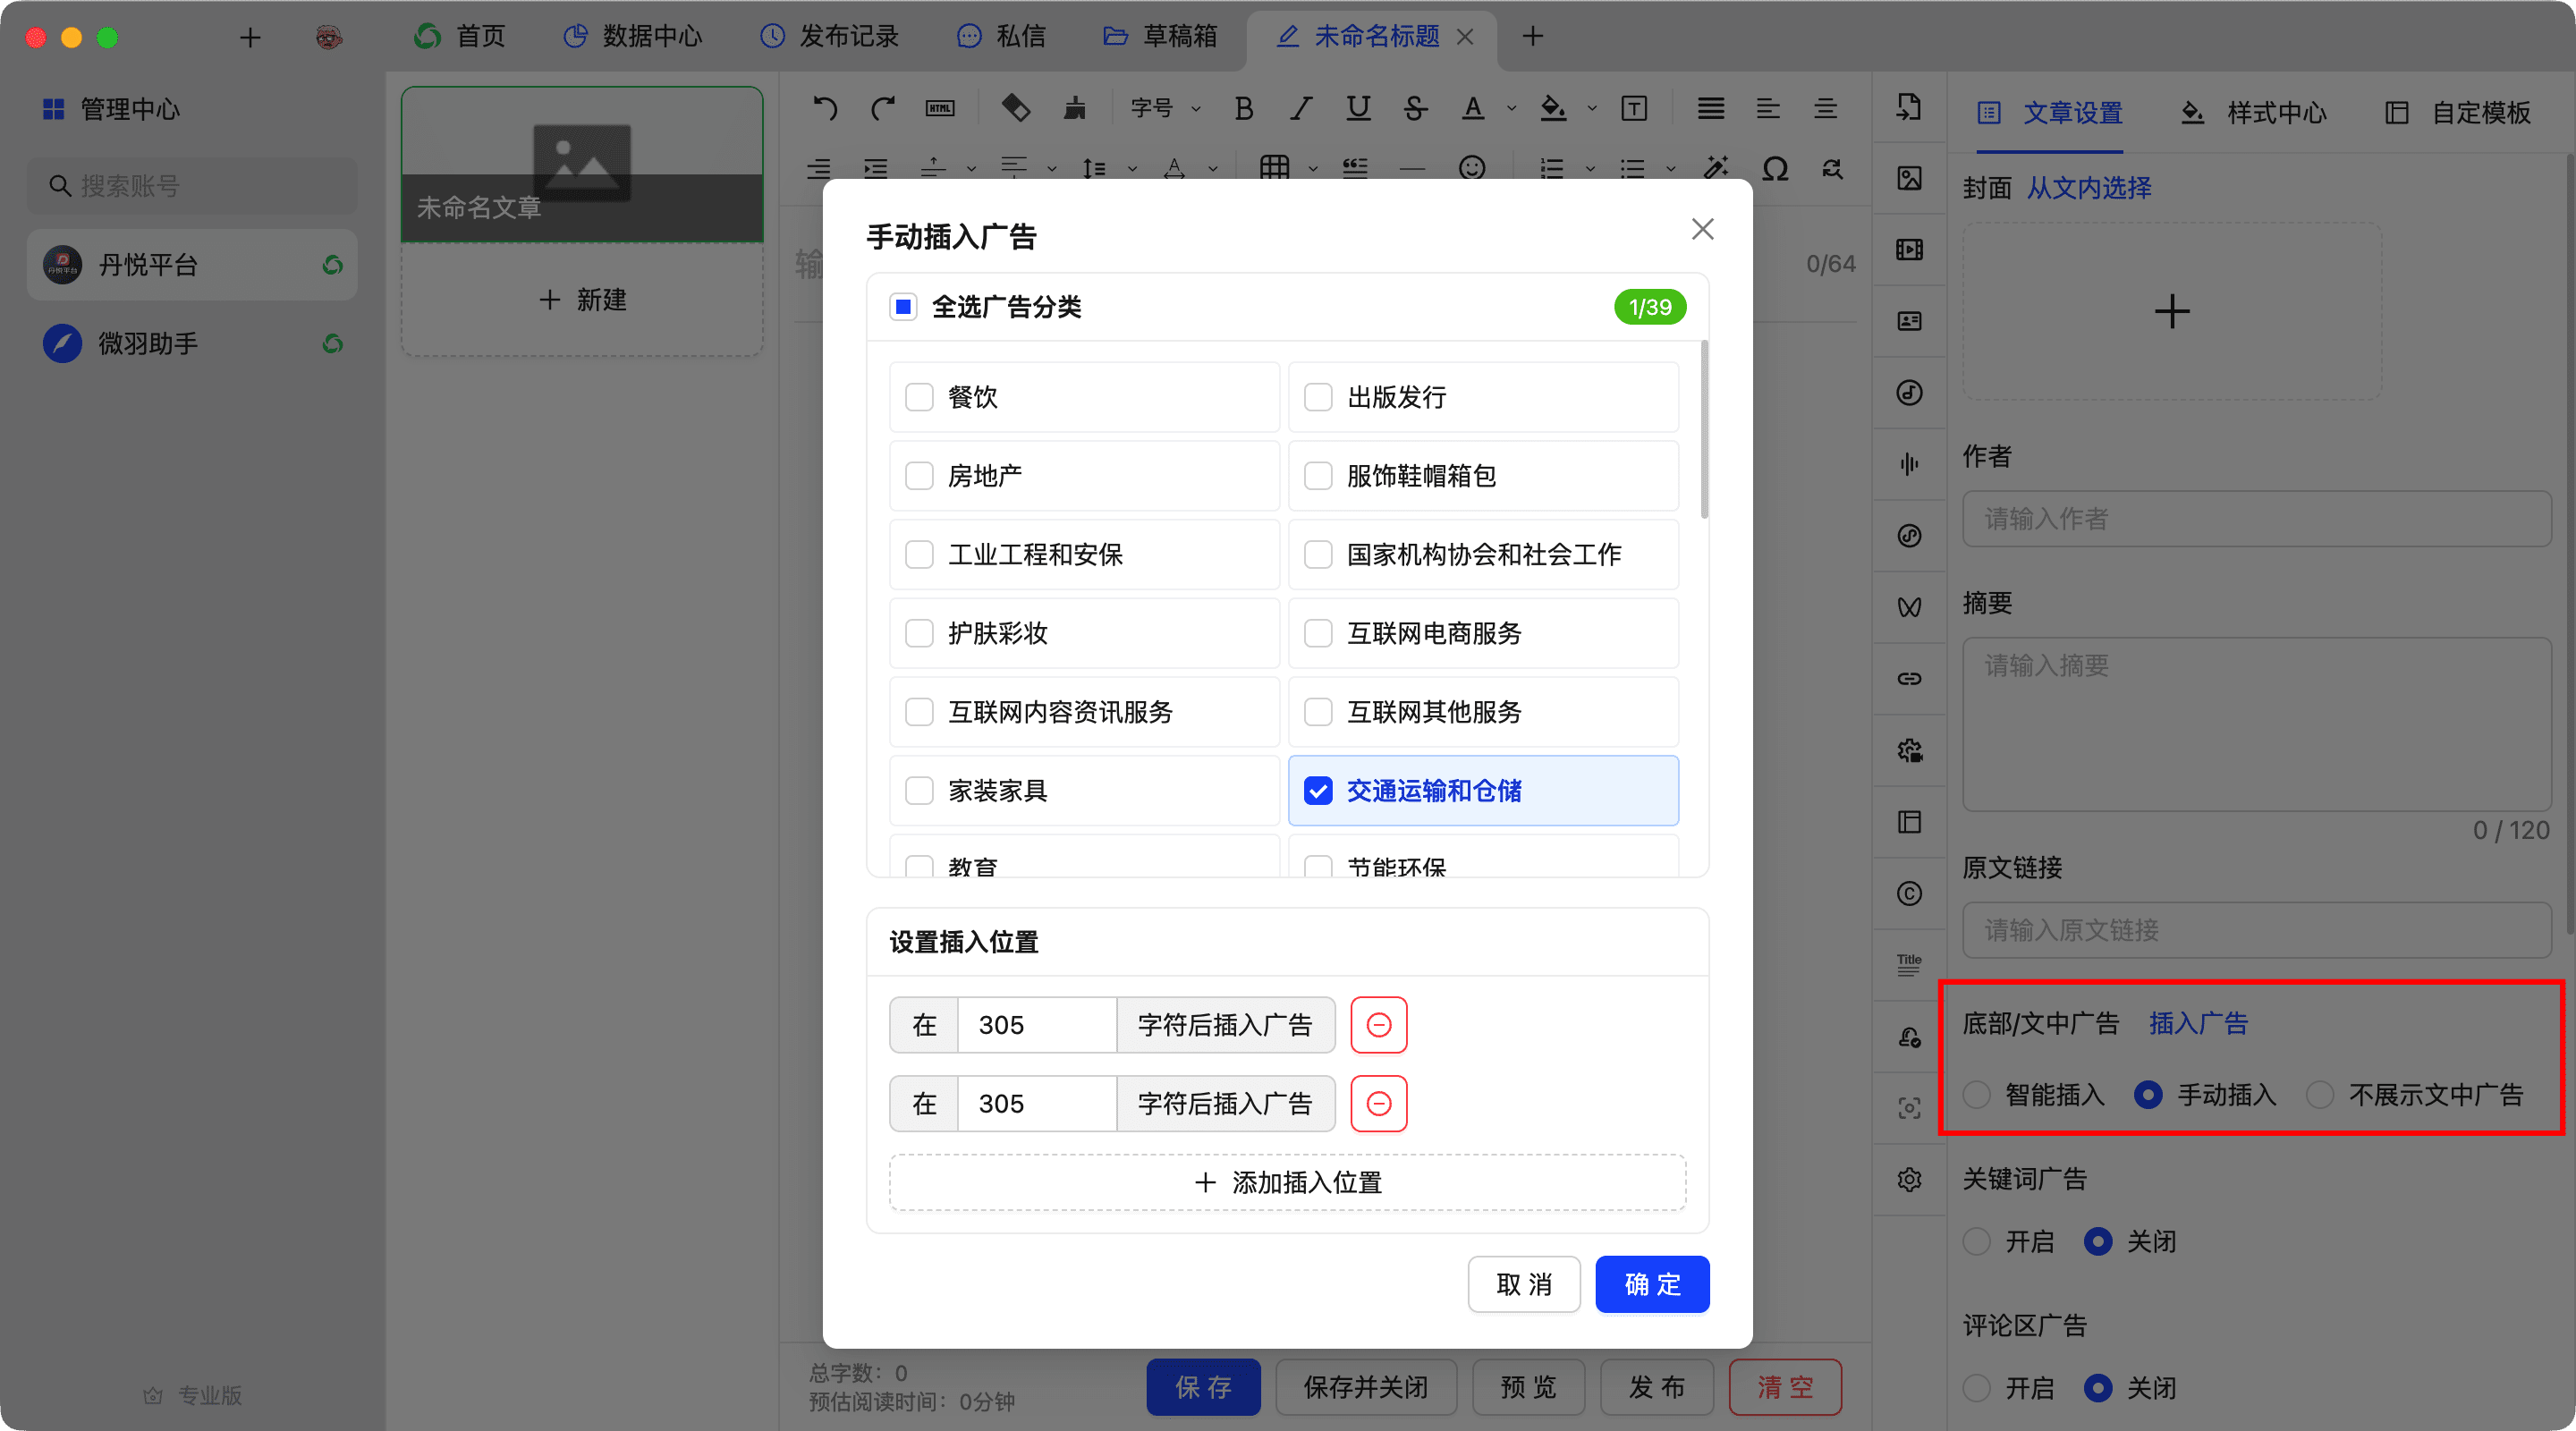Remove first insert position with minus icon
Screen dimensions: 2576x1431
pos(1378,1025)
